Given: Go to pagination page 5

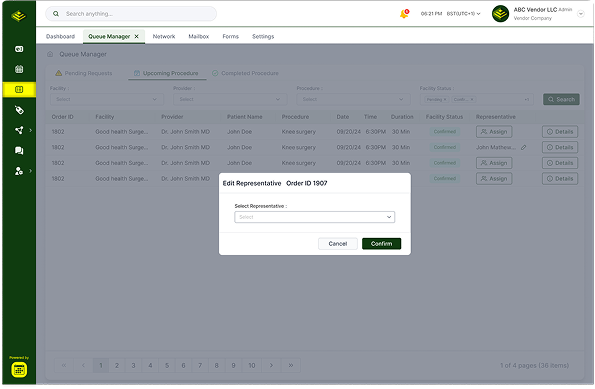Looking at the screenshot, I should click(x=167, y=365).
